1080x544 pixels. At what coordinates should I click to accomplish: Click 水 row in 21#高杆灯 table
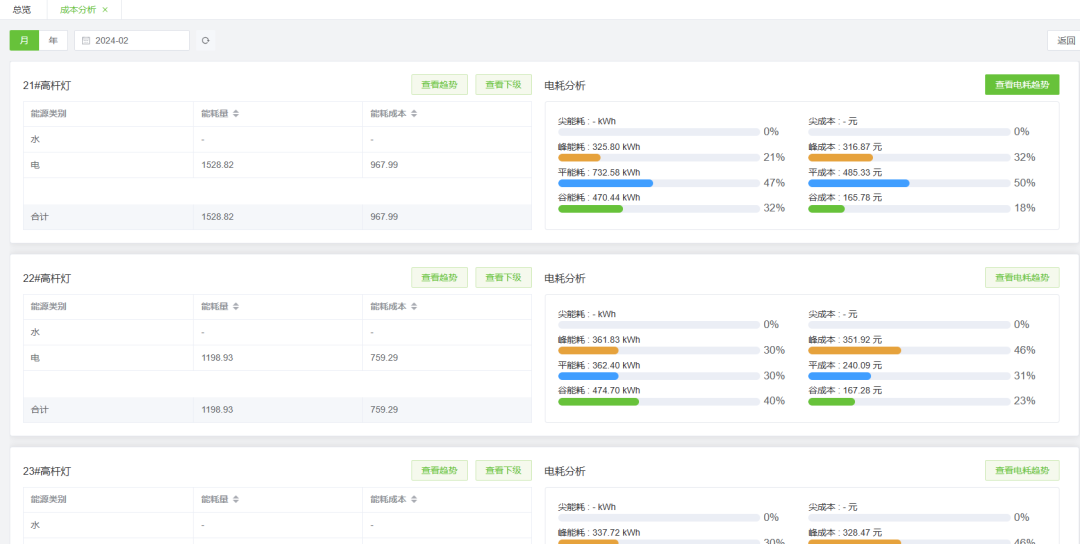pos(278,139)
